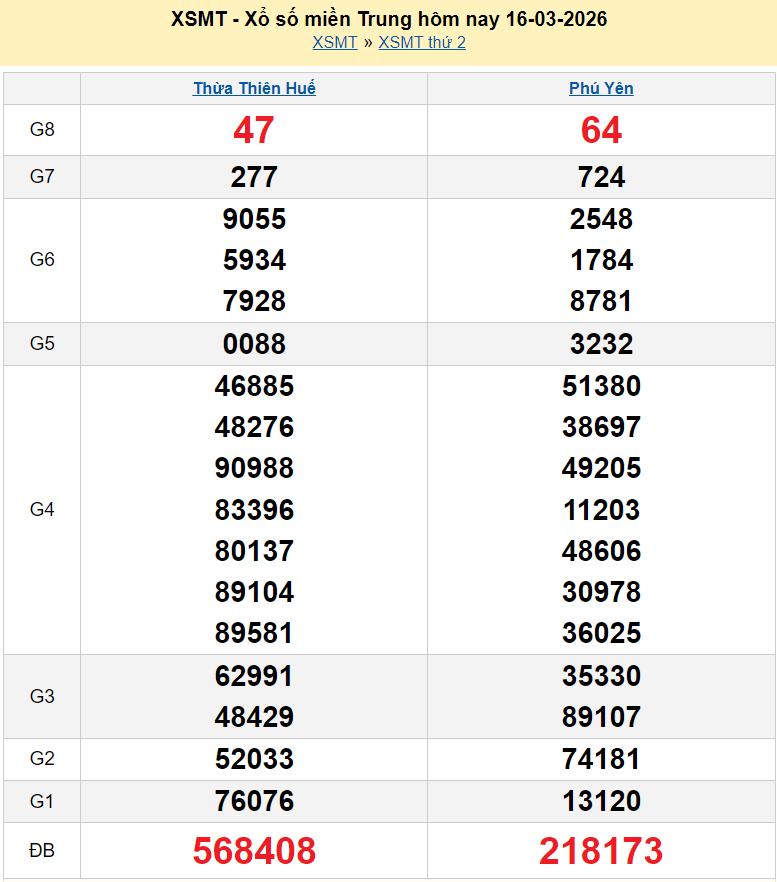Click the G8 result 64
Image resolution: width=777 pixels, height=882 pixels.
[601, 130]
